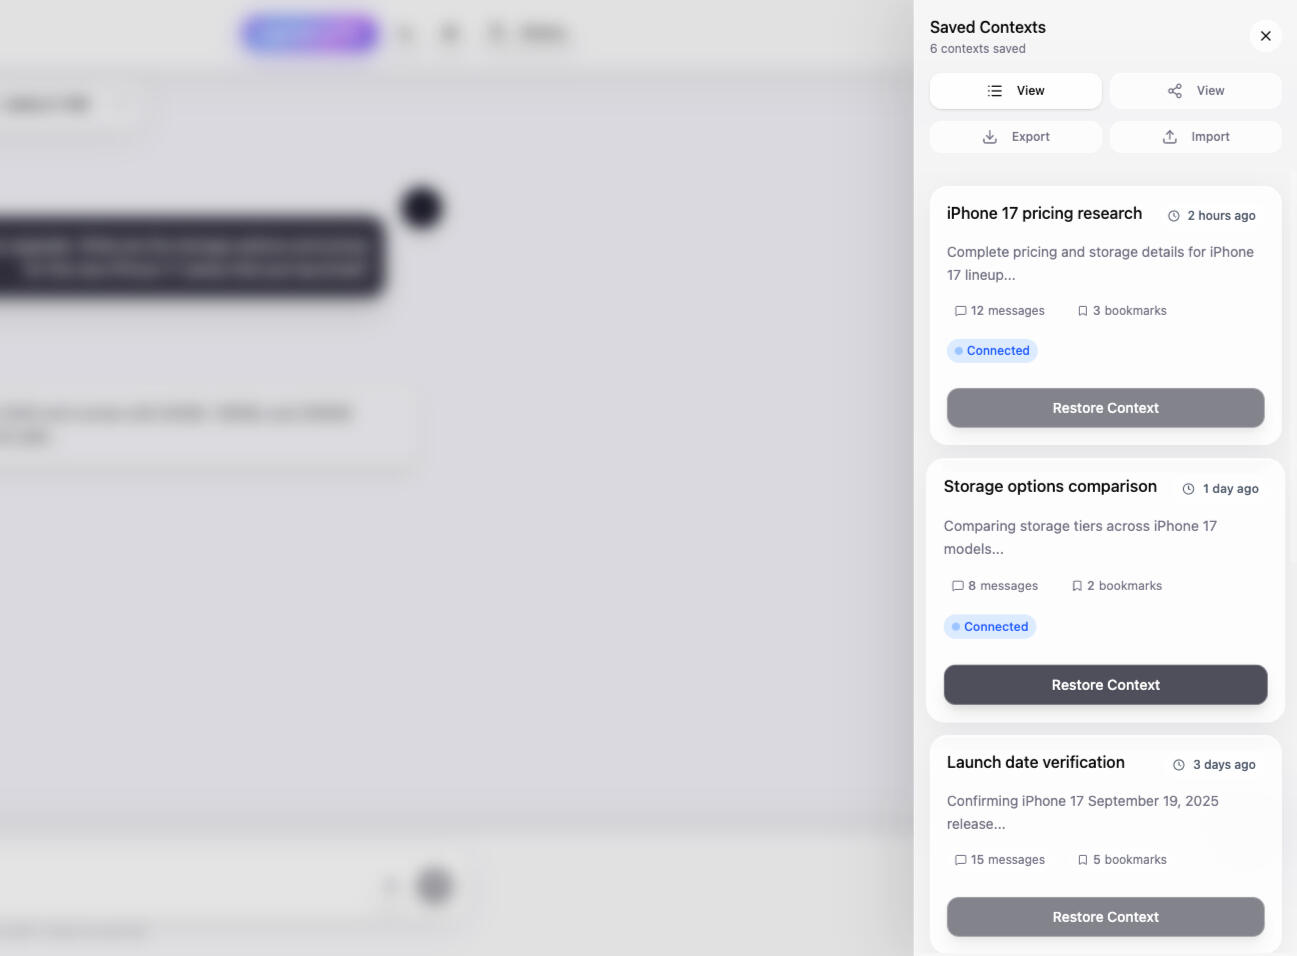This screenshot has height=956, width=1297.
Task: Expand the iPhone 17 pricing research card
Action: tap(1044, 213)
